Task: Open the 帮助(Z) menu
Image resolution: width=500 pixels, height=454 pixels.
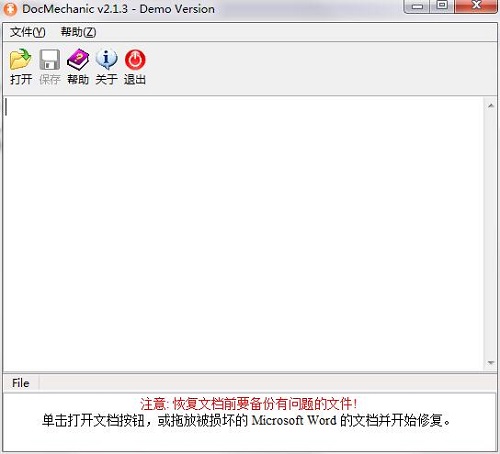Action: coord(78,32)
